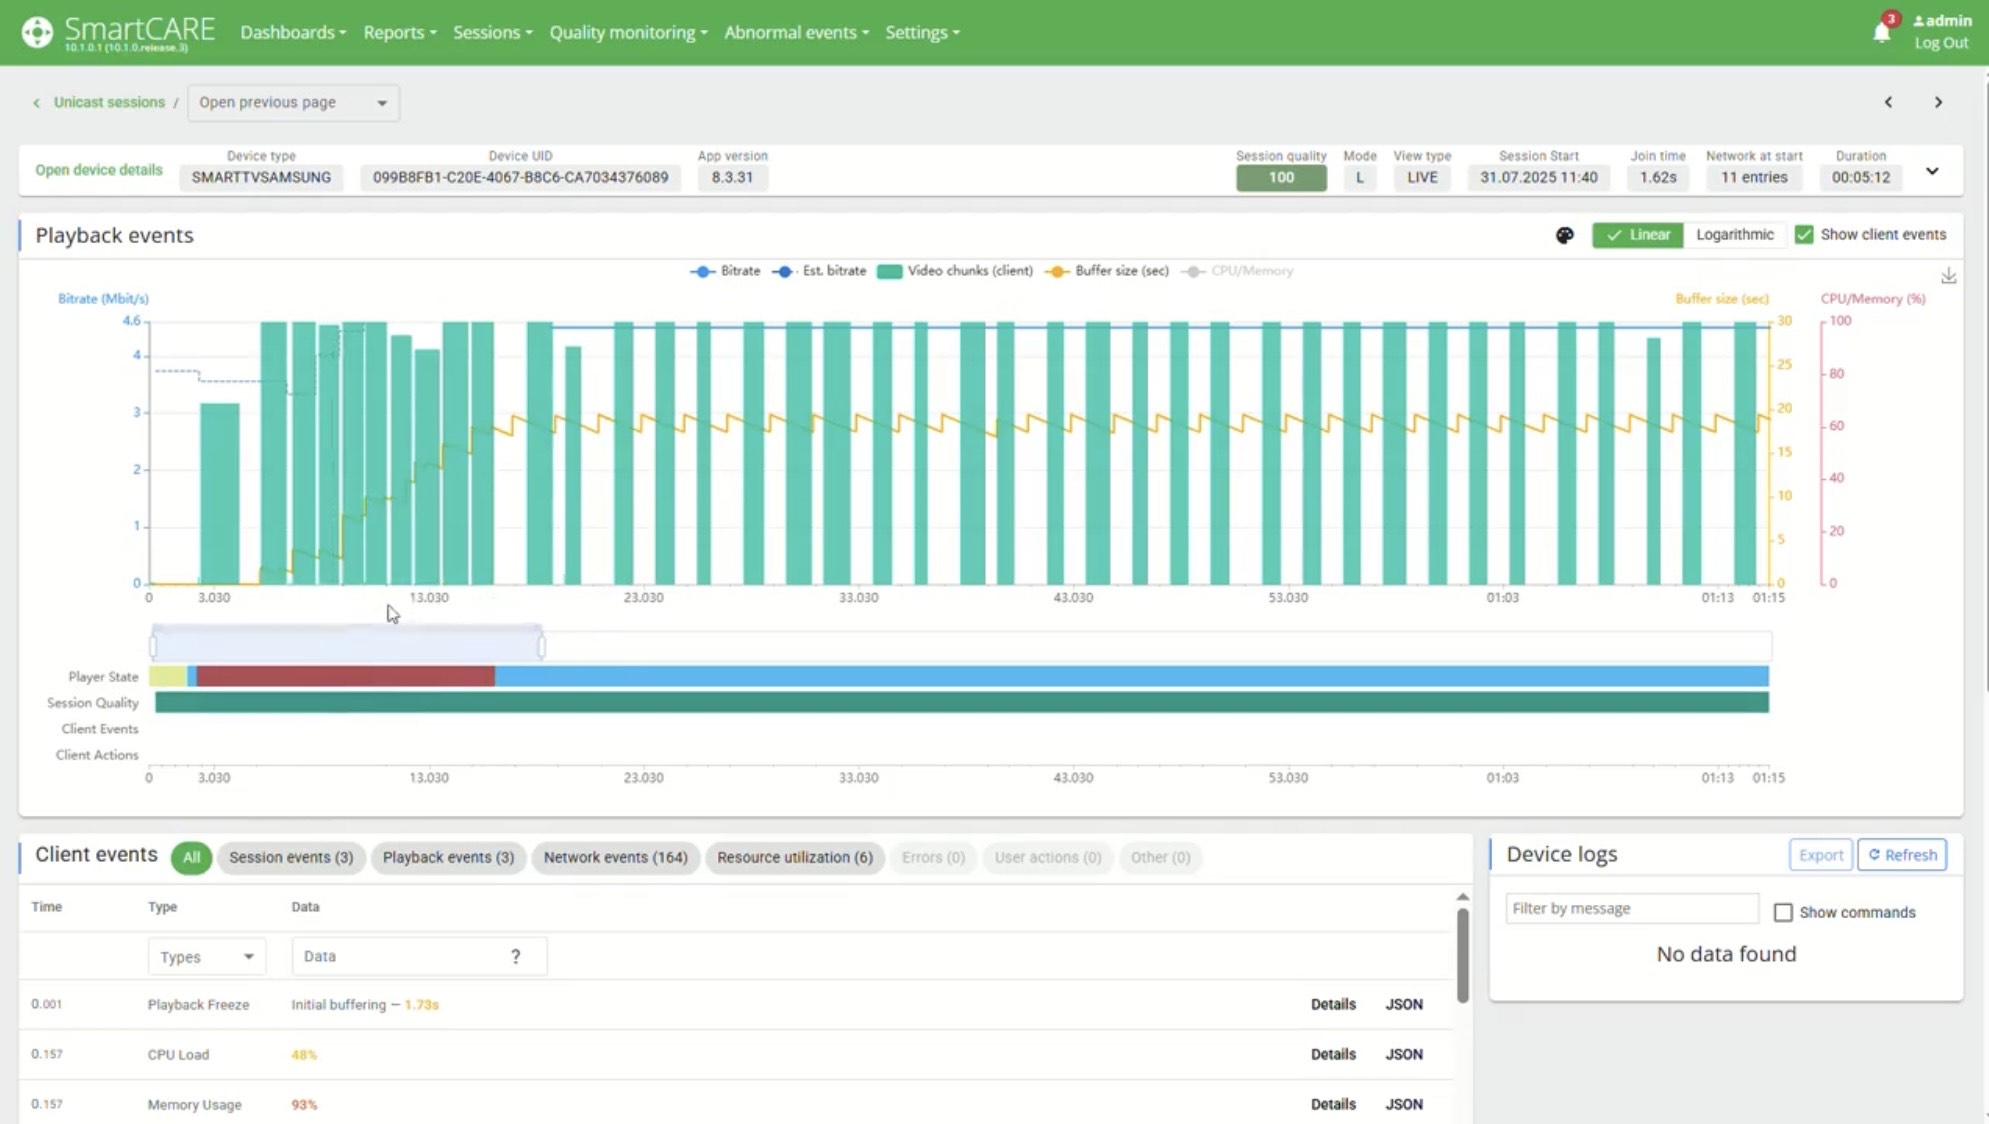Select the Other (0) tab

pyautogui.click(x=1160, y=857)
